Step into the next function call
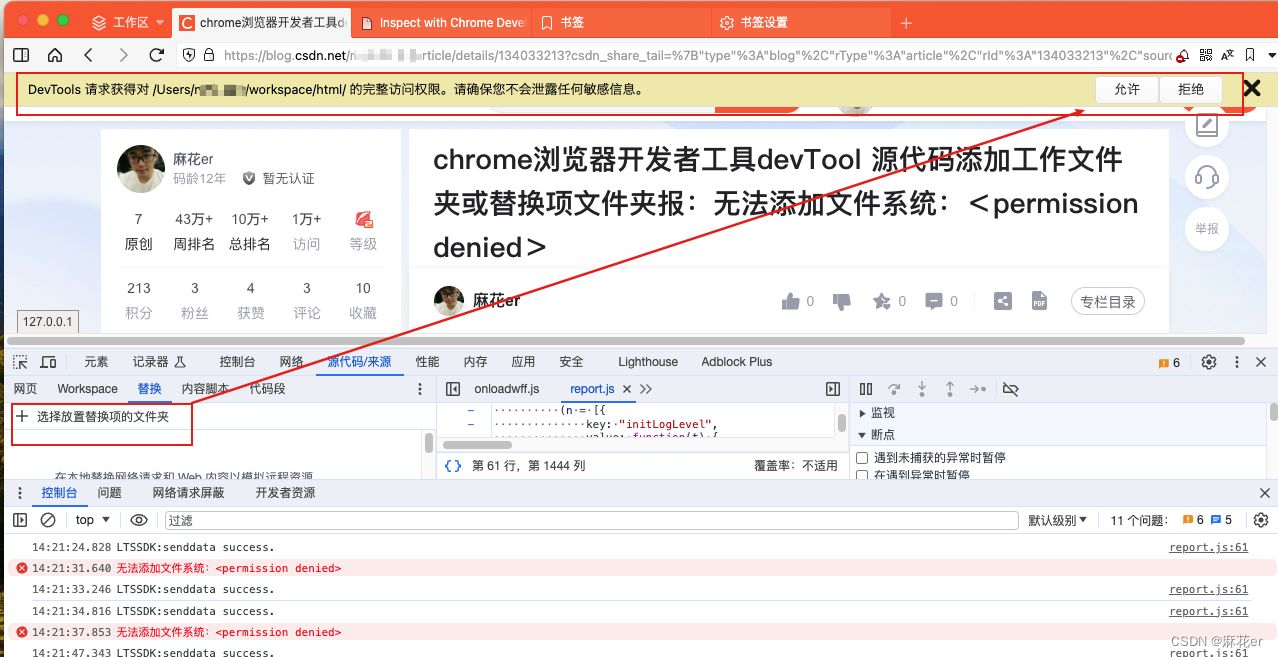The height and width of the screenshot is (657, 1278). tap(922, 388)
